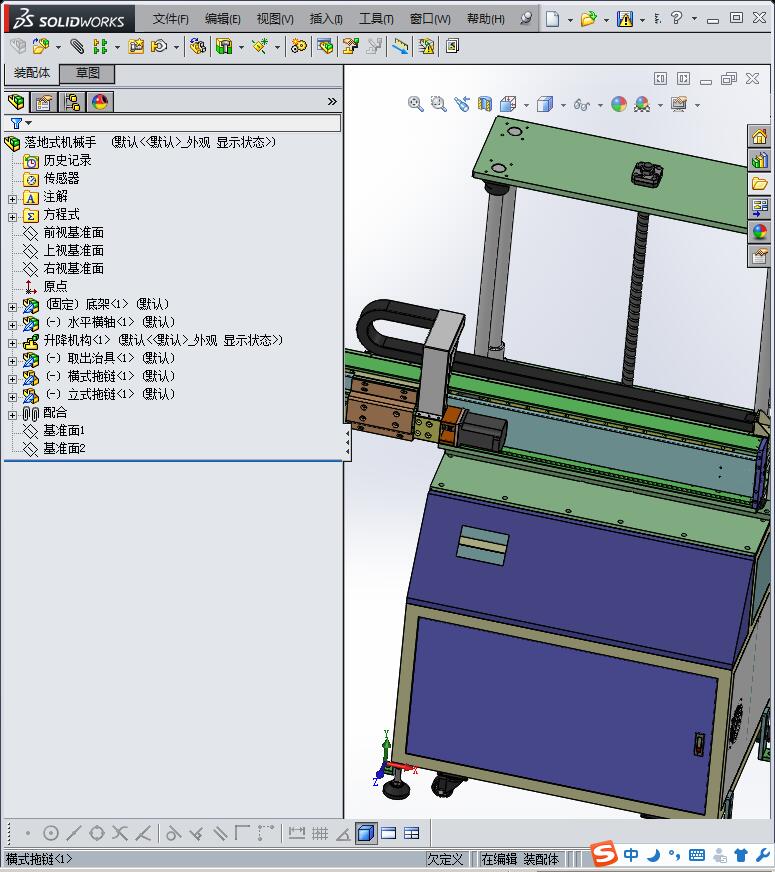Click the Section View icon
775x872 pixels.
click(485, 104)
